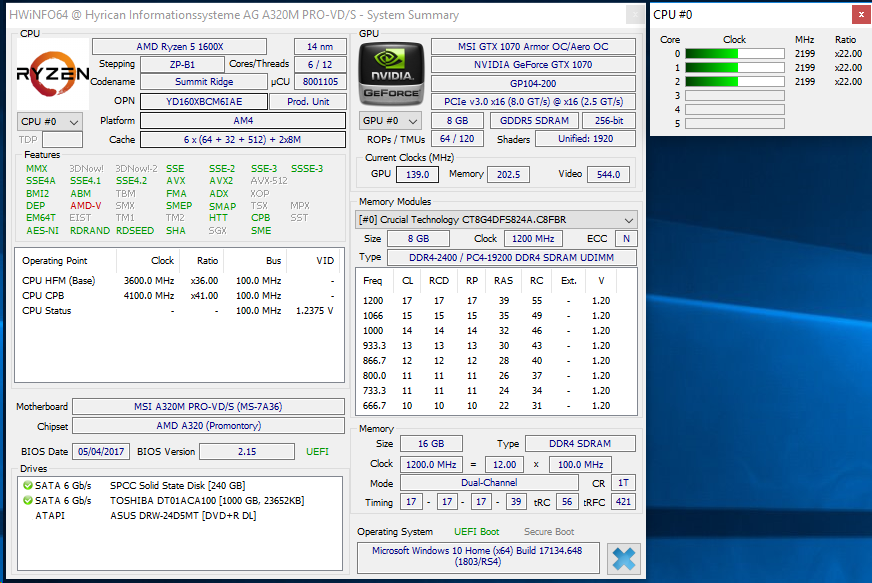Click the CPU HFM (Base) operating point row
The image size is (872, 583).
pyautogui.click(x=178, y=280)
